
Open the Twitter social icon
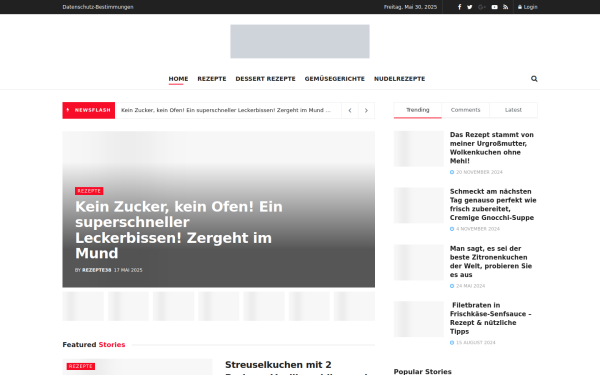point(470,7)
